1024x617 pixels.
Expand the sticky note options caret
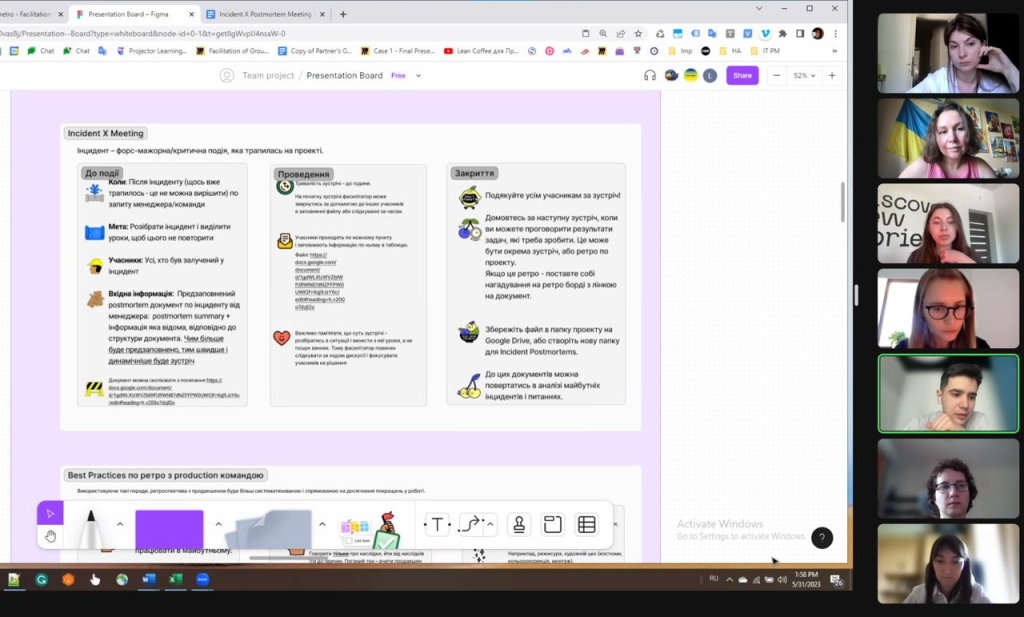click(322, 524)
